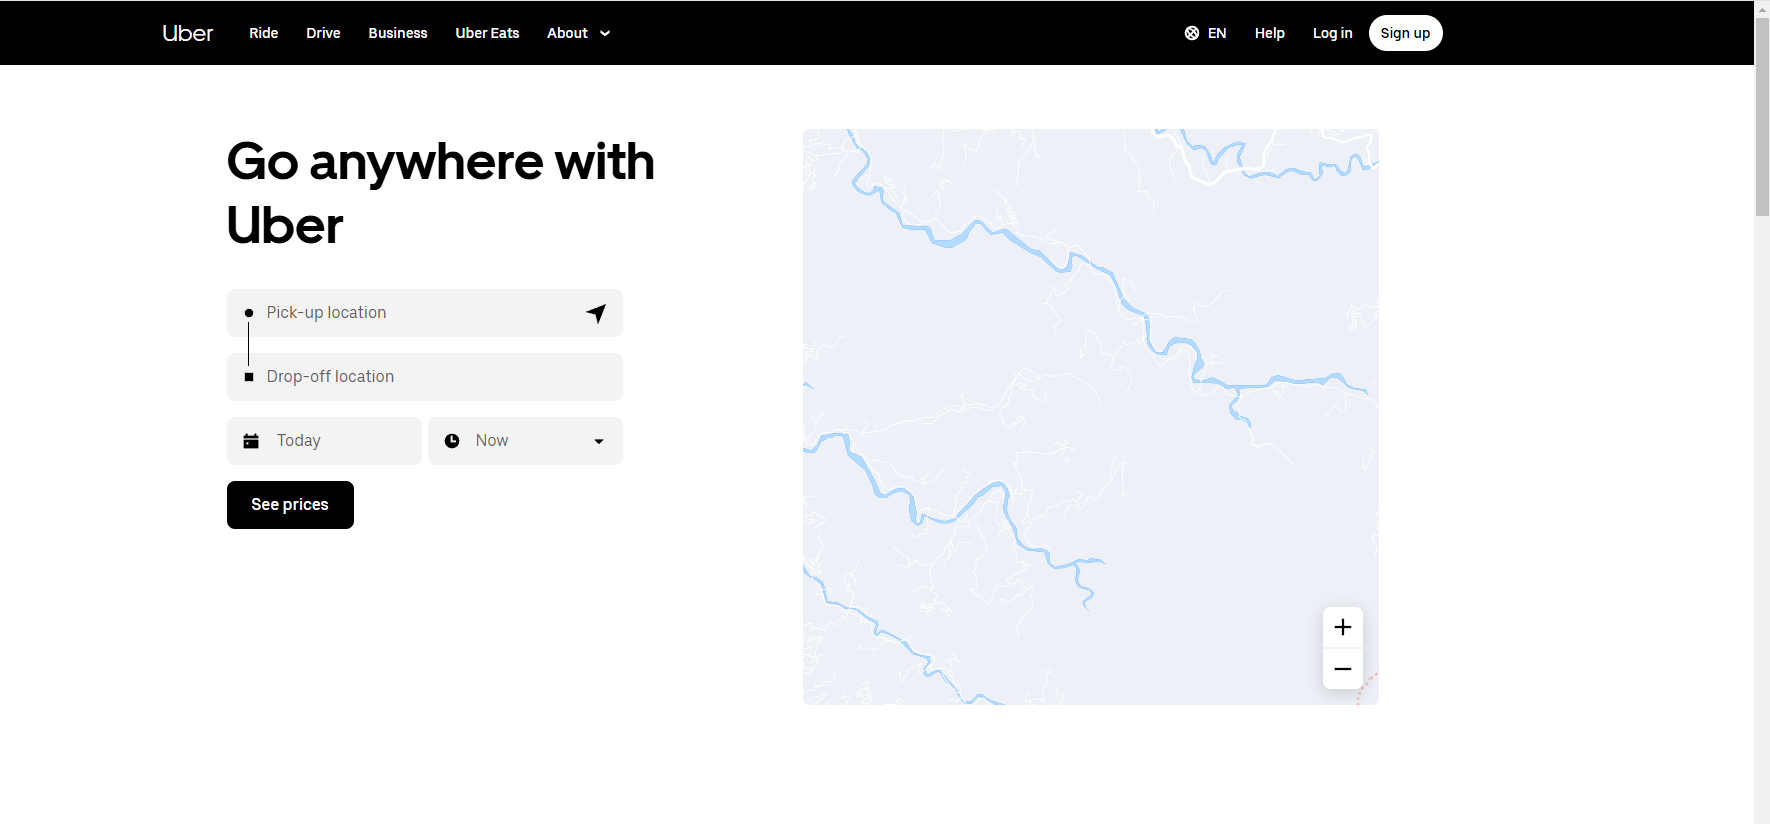Select Drive in the top navigation

[323, 33]
